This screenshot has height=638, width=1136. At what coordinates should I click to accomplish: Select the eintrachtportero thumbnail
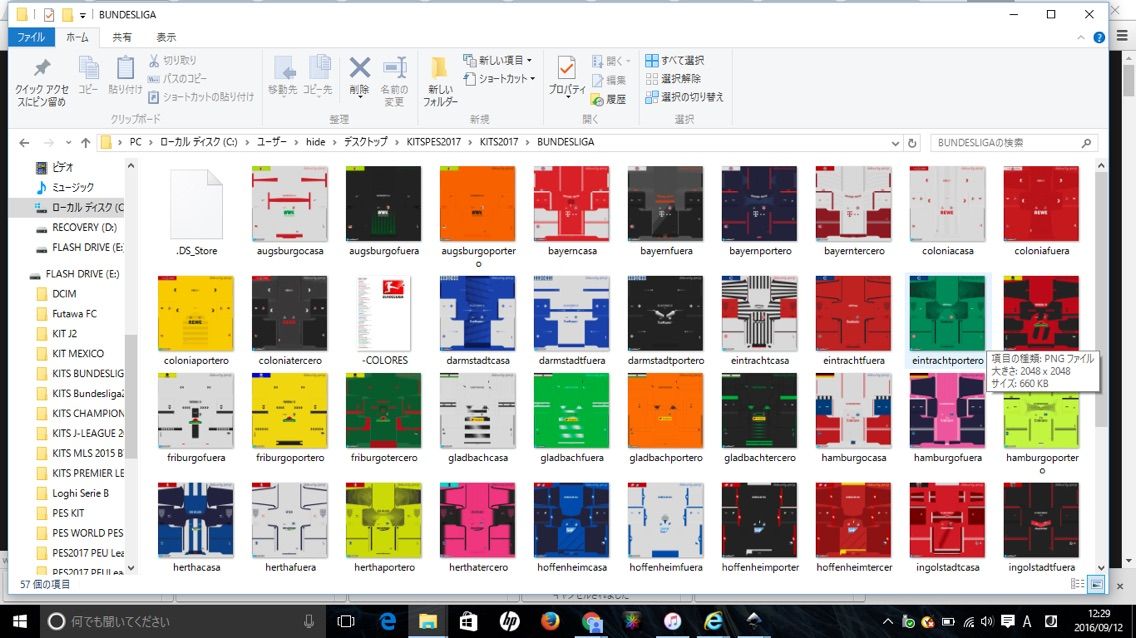coord(947,314)
